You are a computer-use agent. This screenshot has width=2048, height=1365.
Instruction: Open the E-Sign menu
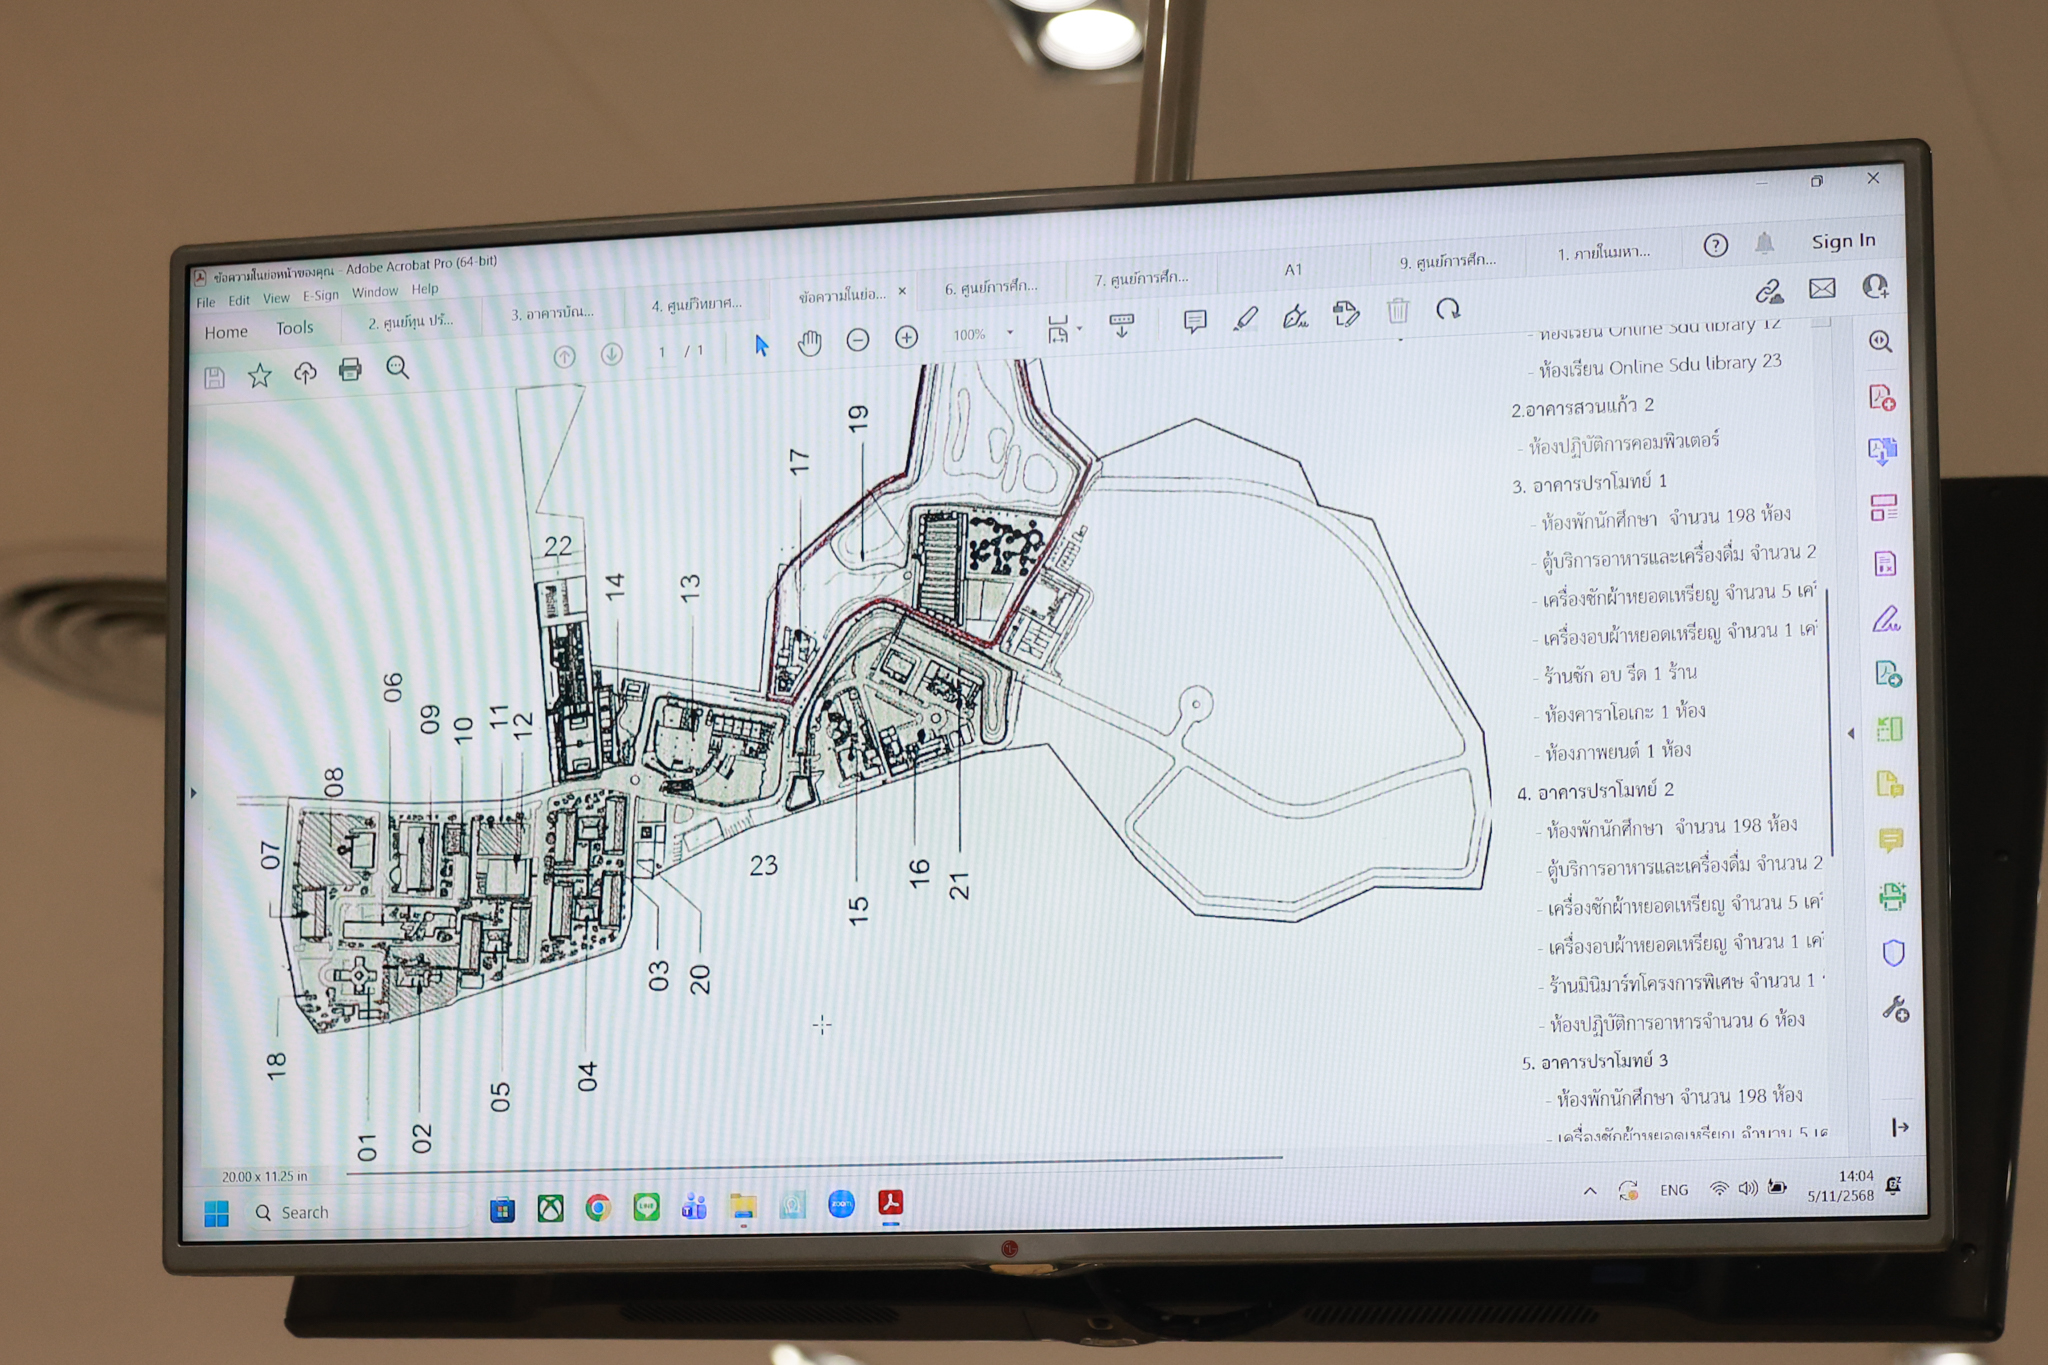pos(321,296)
